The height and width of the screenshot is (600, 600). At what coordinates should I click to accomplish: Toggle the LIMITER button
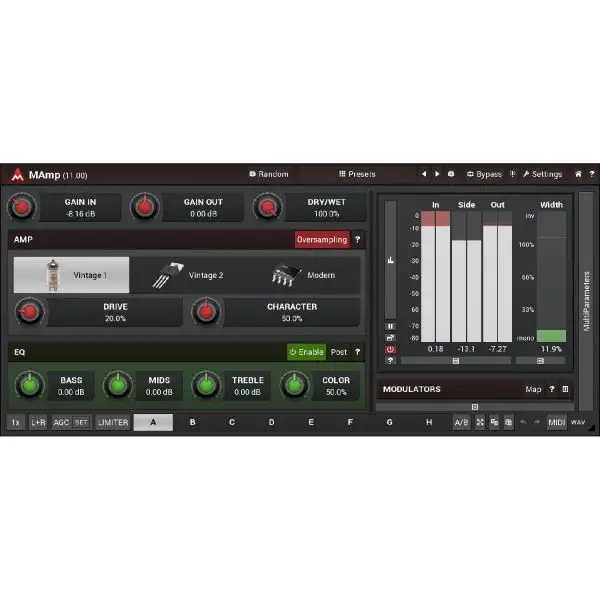coord(112,423)
